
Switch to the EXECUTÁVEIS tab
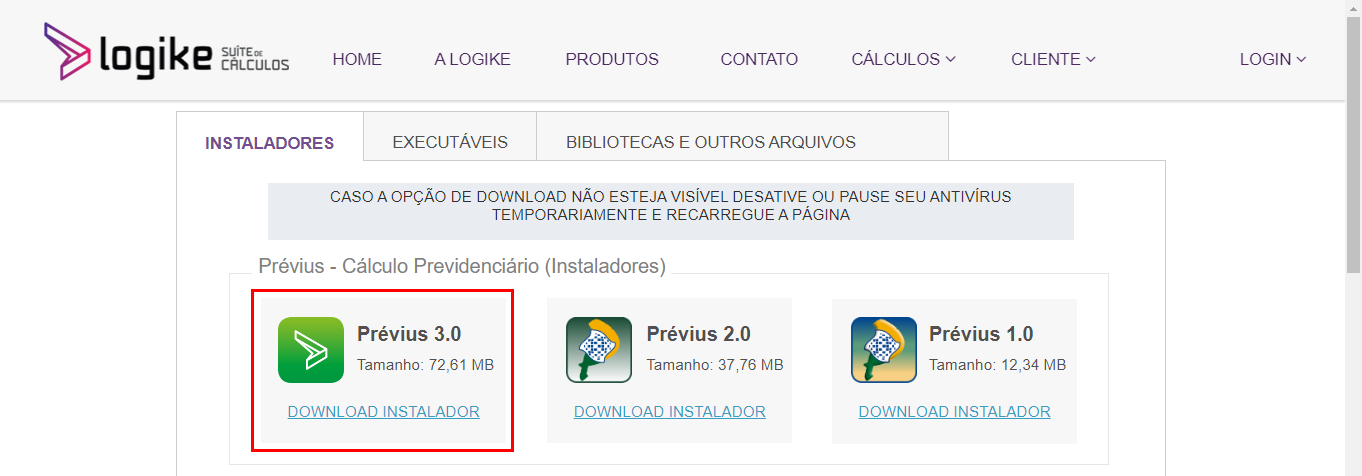pos(450,141)
